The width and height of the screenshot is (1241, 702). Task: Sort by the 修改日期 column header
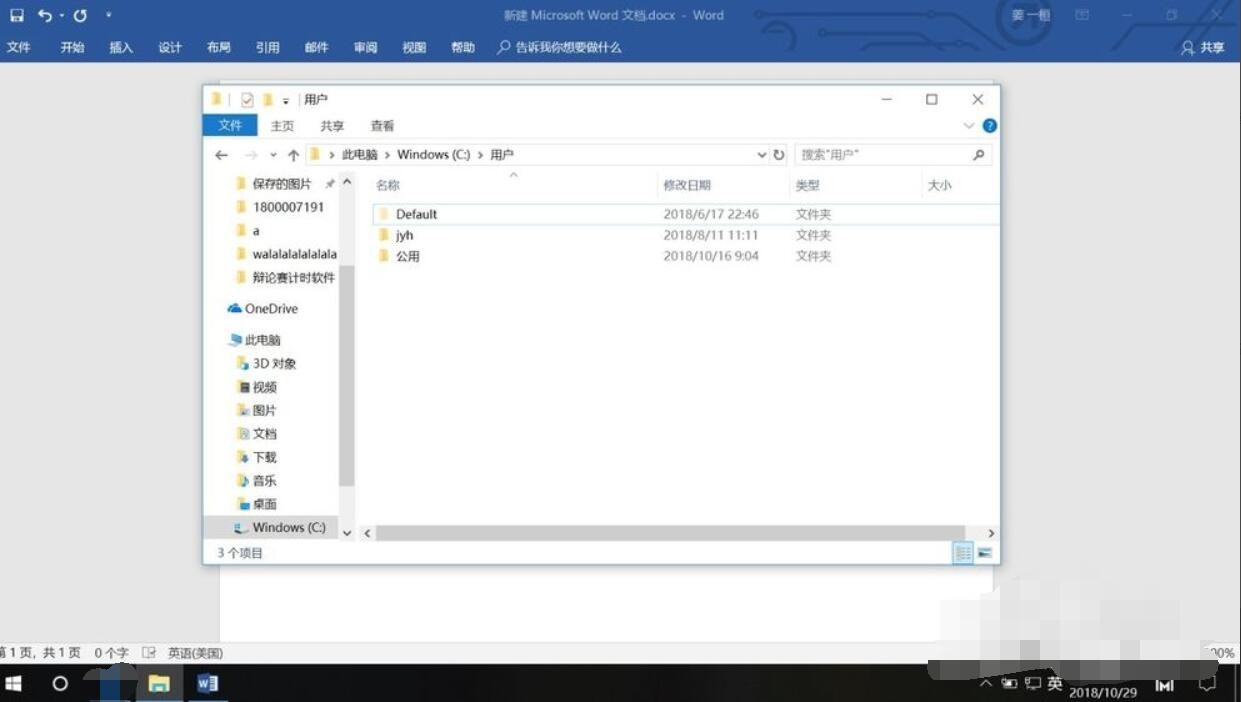click(687, 185)
